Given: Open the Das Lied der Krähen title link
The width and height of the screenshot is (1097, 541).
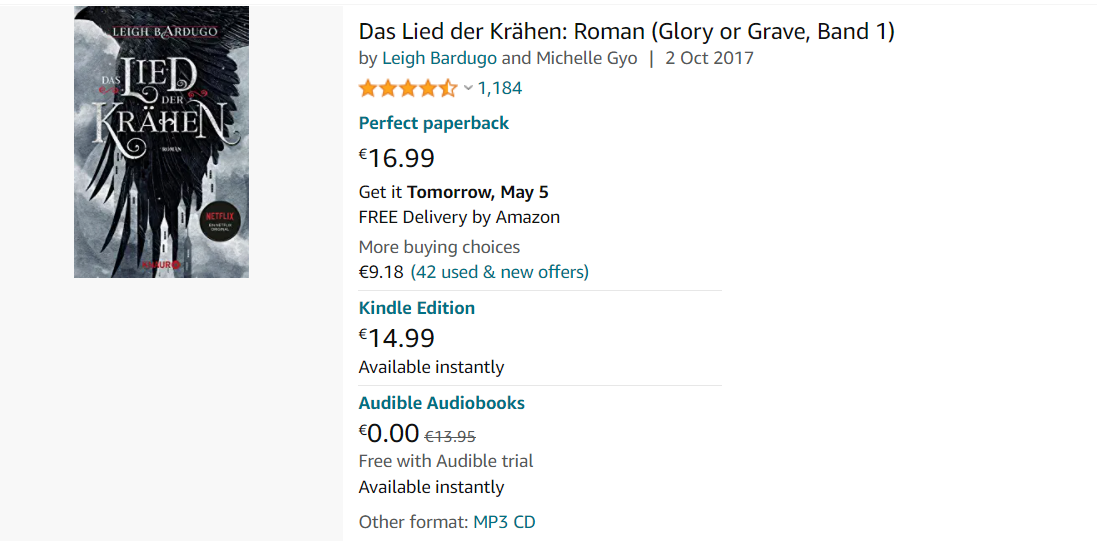Looking at the screenshot, I should coord(626,32).
